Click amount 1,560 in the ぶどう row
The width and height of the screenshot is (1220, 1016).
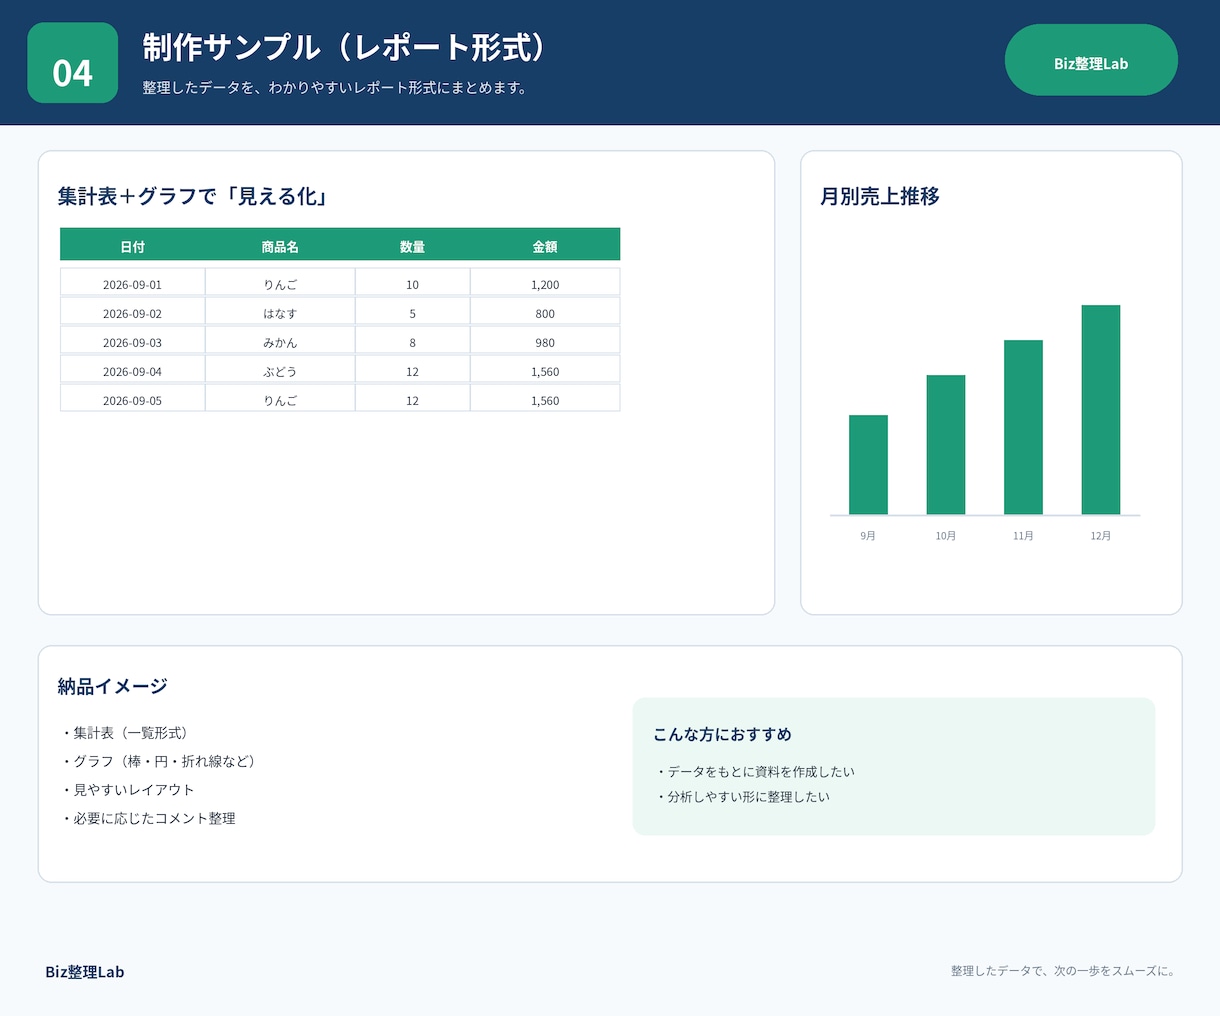[x=545, y=371]
